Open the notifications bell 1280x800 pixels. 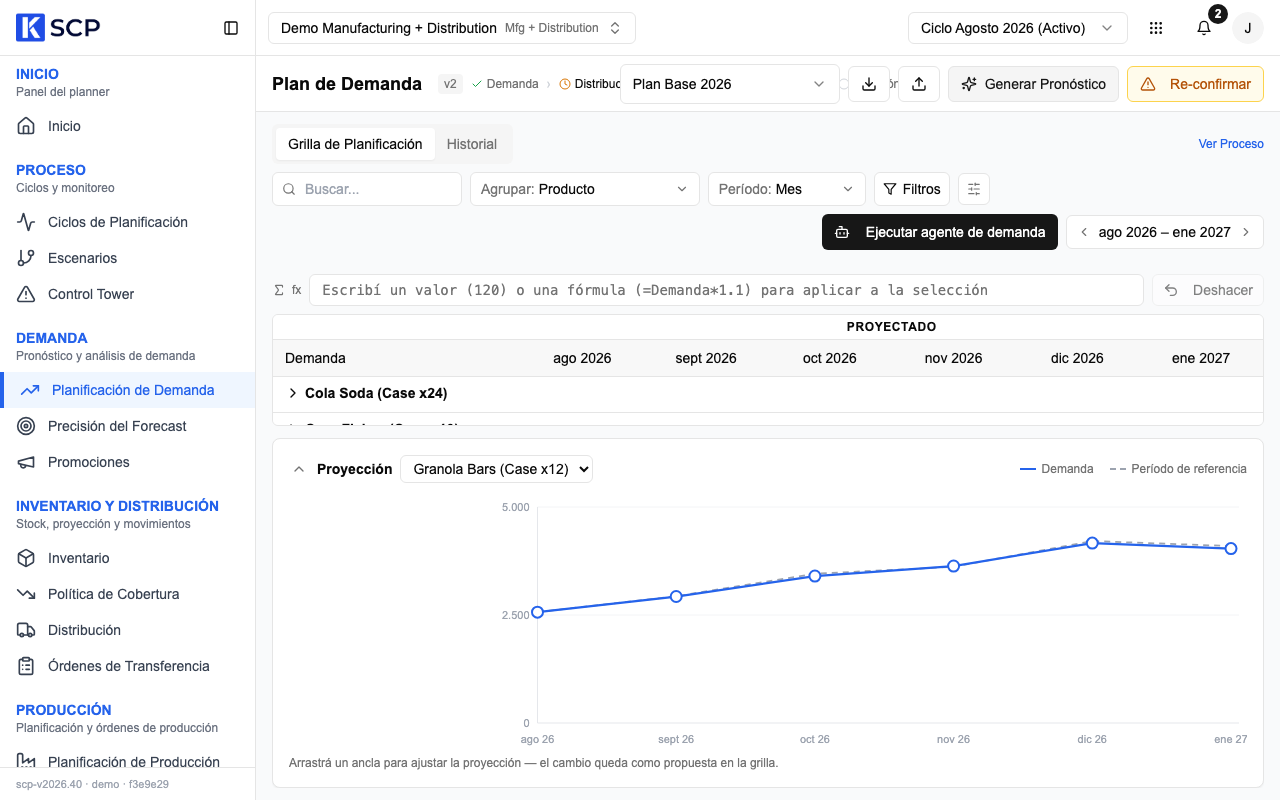1204,28
